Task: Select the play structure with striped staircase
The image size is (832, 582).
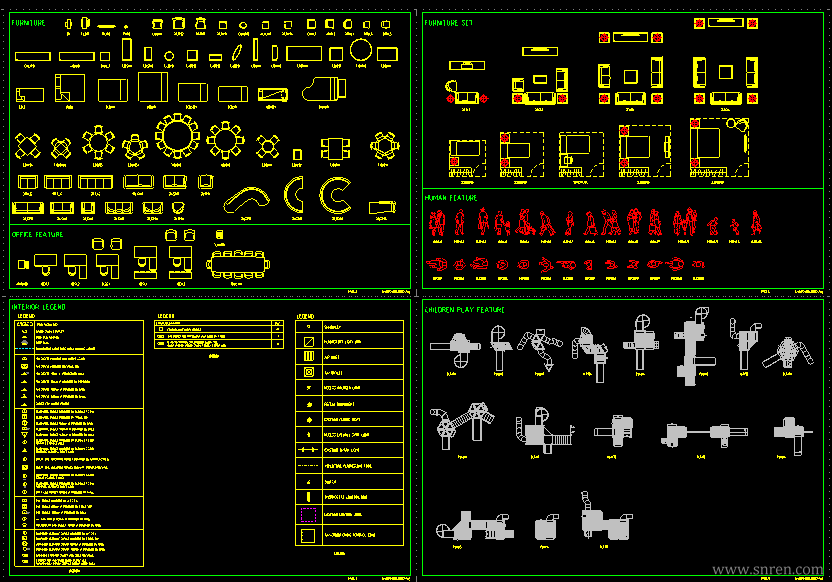Action: tap(545, 430)
